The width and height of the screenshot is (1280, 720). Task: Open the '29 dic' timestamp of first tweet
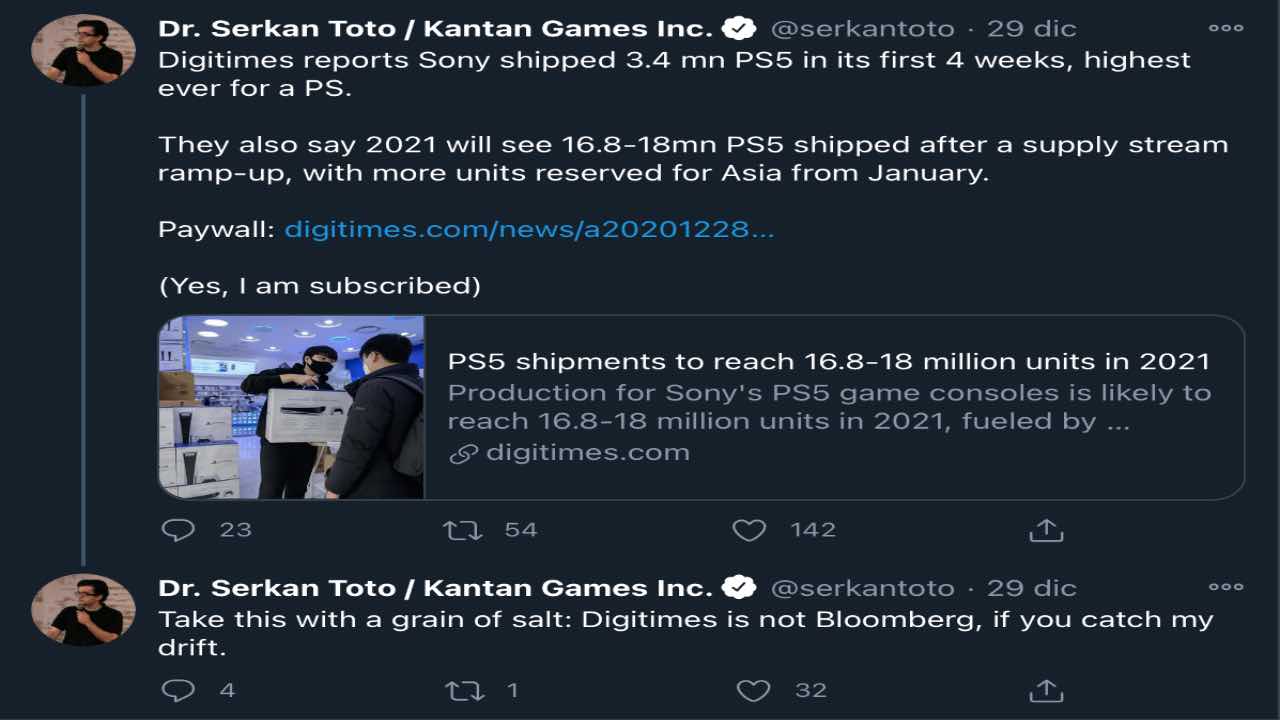point(1032,29)
